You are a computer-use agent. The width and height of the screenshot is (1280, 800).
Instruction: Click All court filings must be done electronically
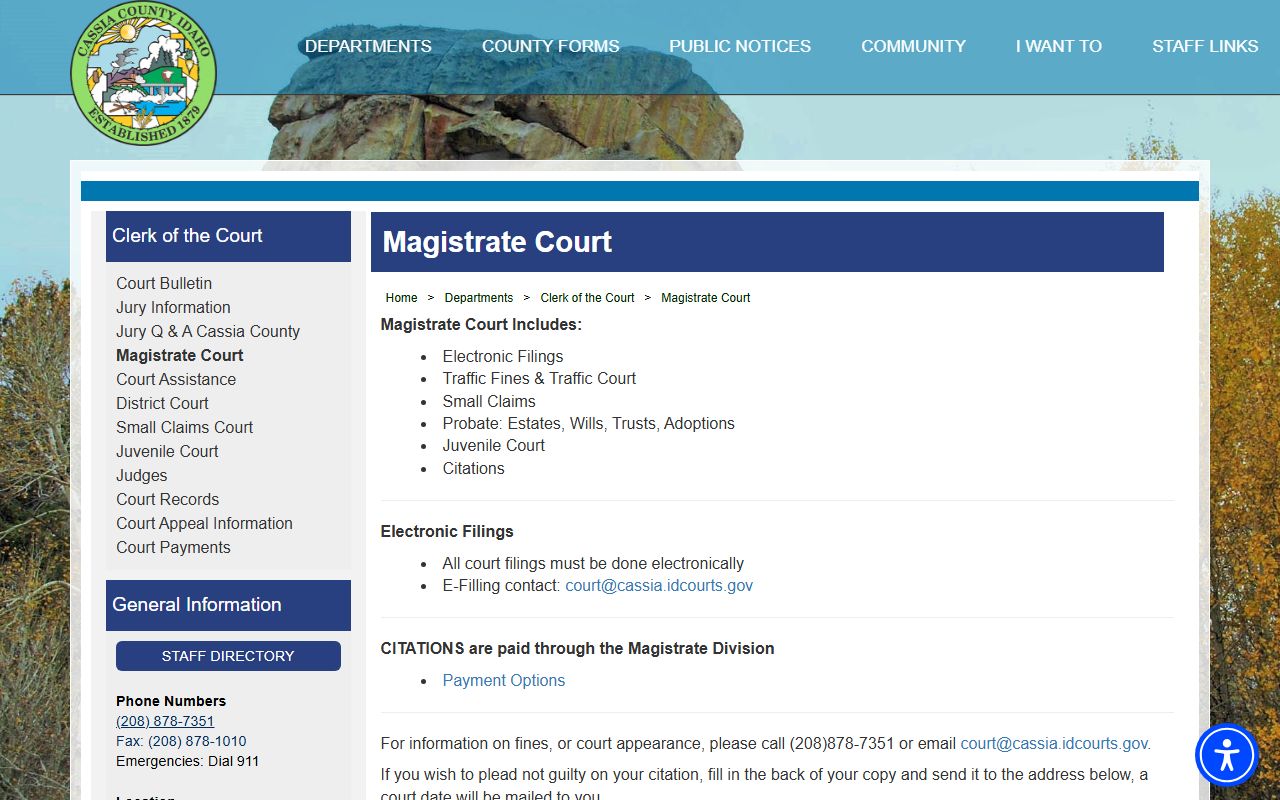point(593,563)
